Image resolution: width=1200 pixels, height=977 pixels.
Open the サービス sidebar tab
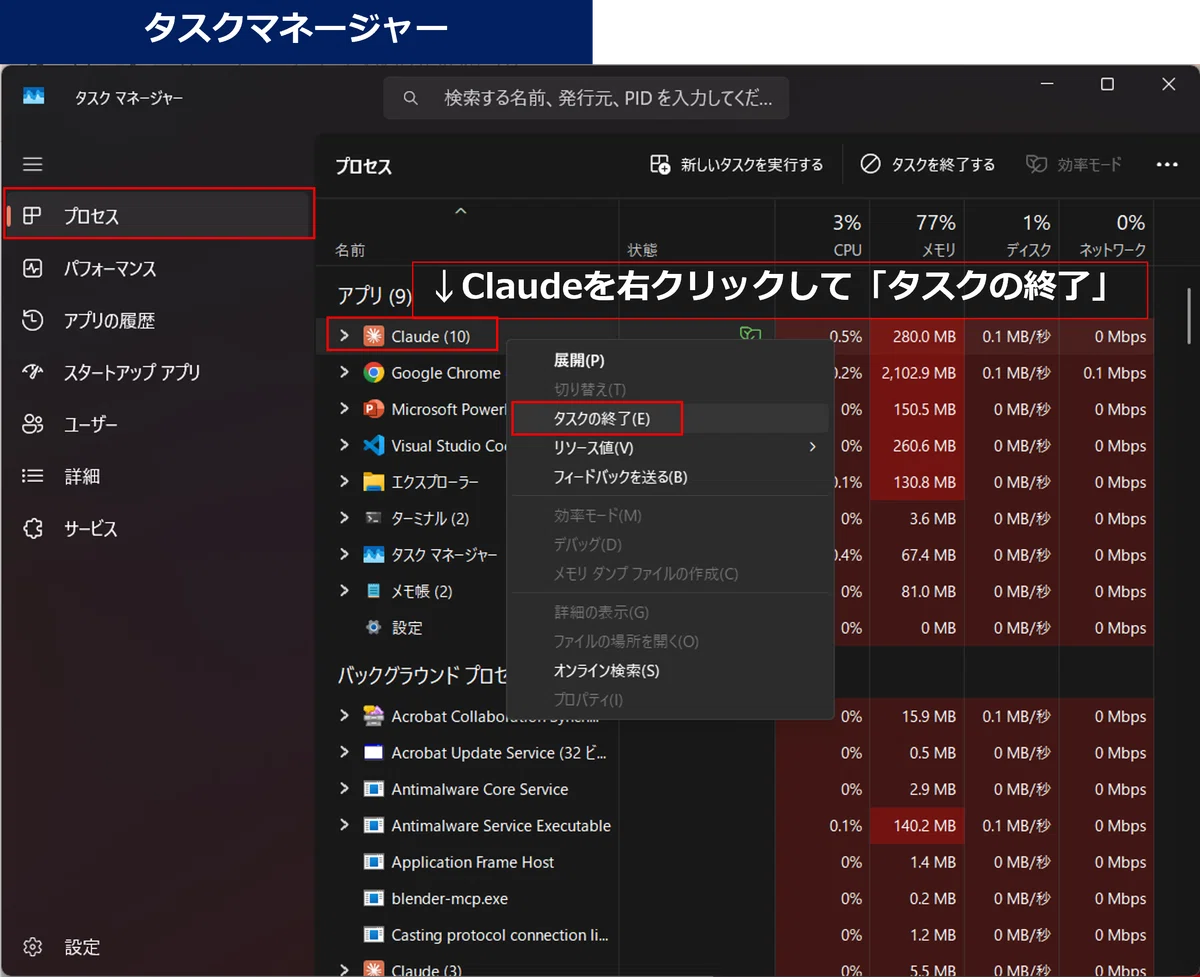pos(159,528)
